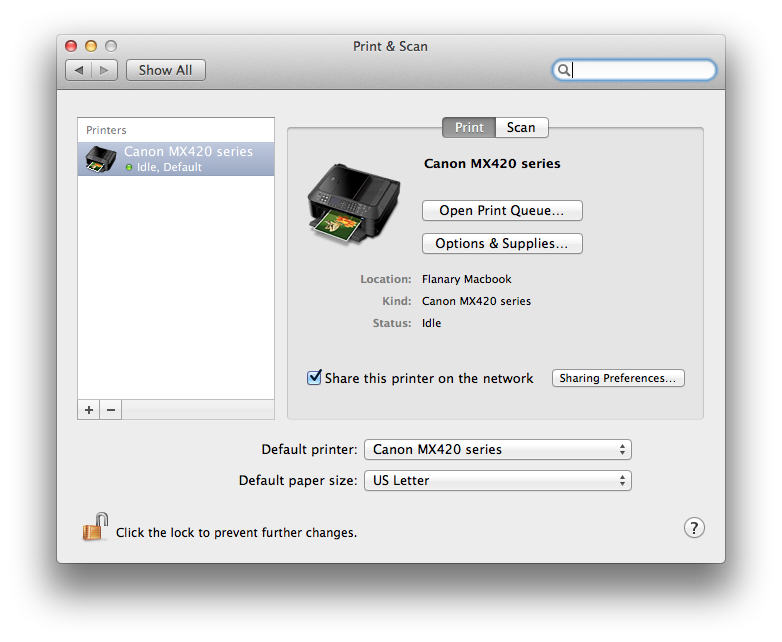Viewport: 782px width, 642px height.
Task: Click the Status value 'Idle'
Action: point(431,323)
